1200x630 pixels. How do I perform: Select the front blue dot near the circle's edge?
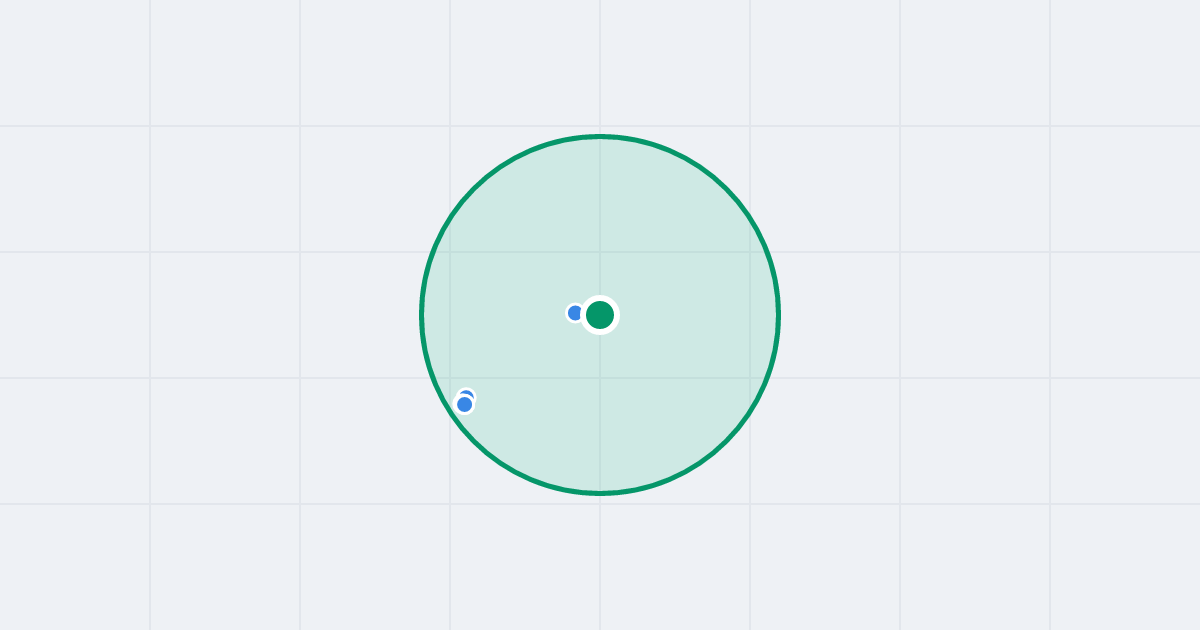click(x=464, y=404)
